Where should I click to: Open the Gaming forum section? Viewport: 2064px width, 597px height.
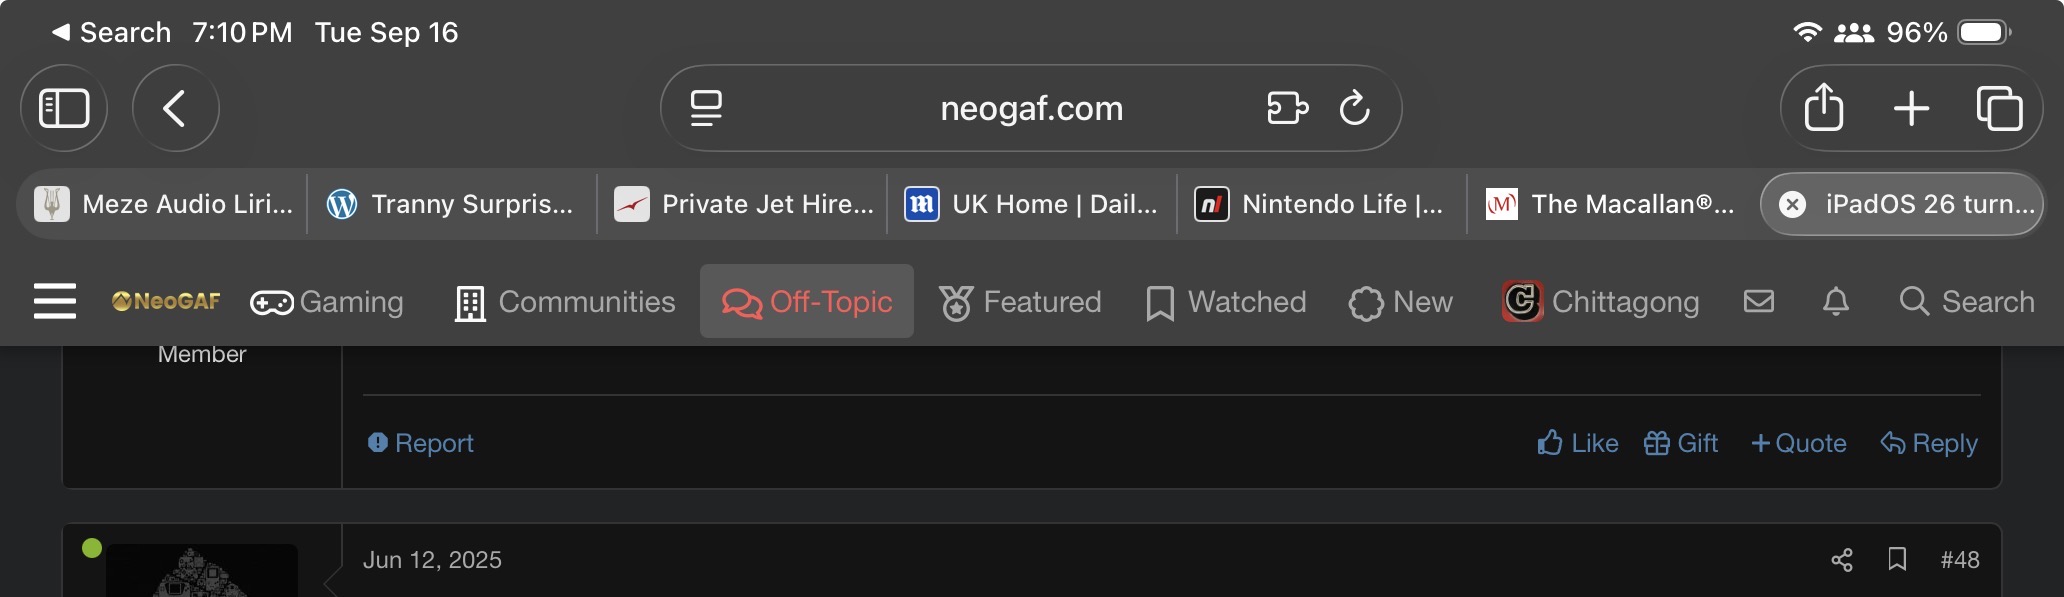click(327, 302)
